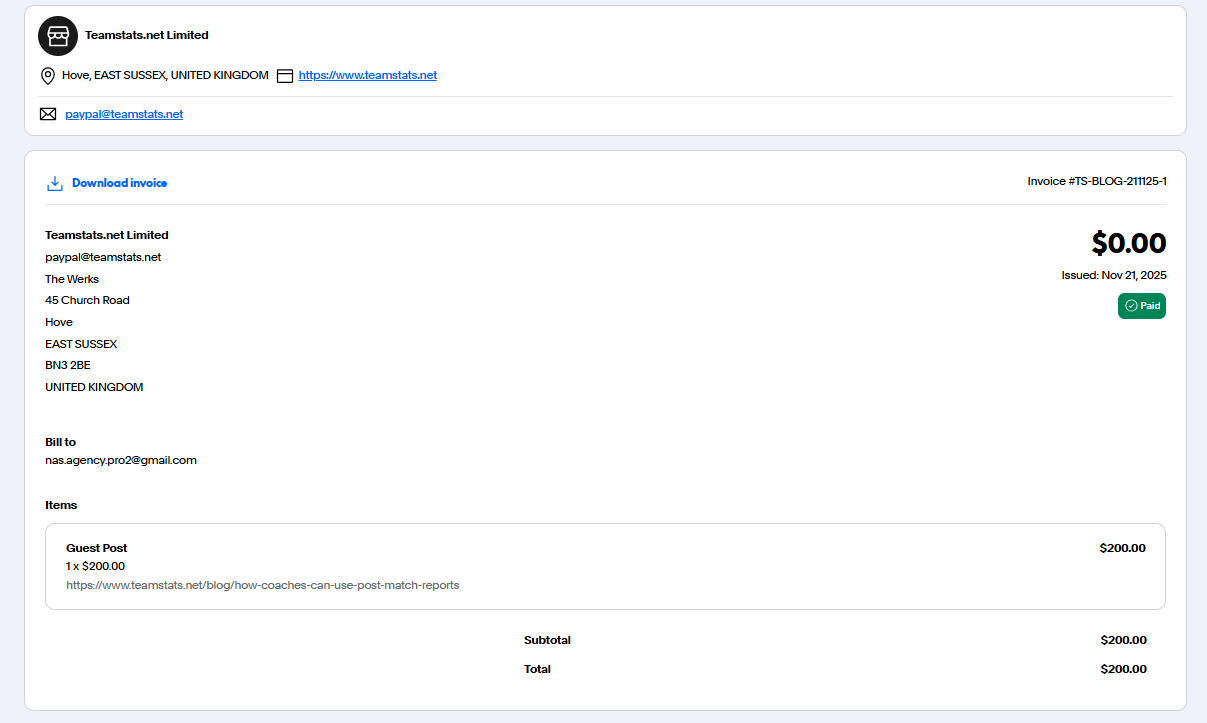Viewport: 1207px width, 723px height.
Task: Click the website browser icon
Action: [285, 76]
